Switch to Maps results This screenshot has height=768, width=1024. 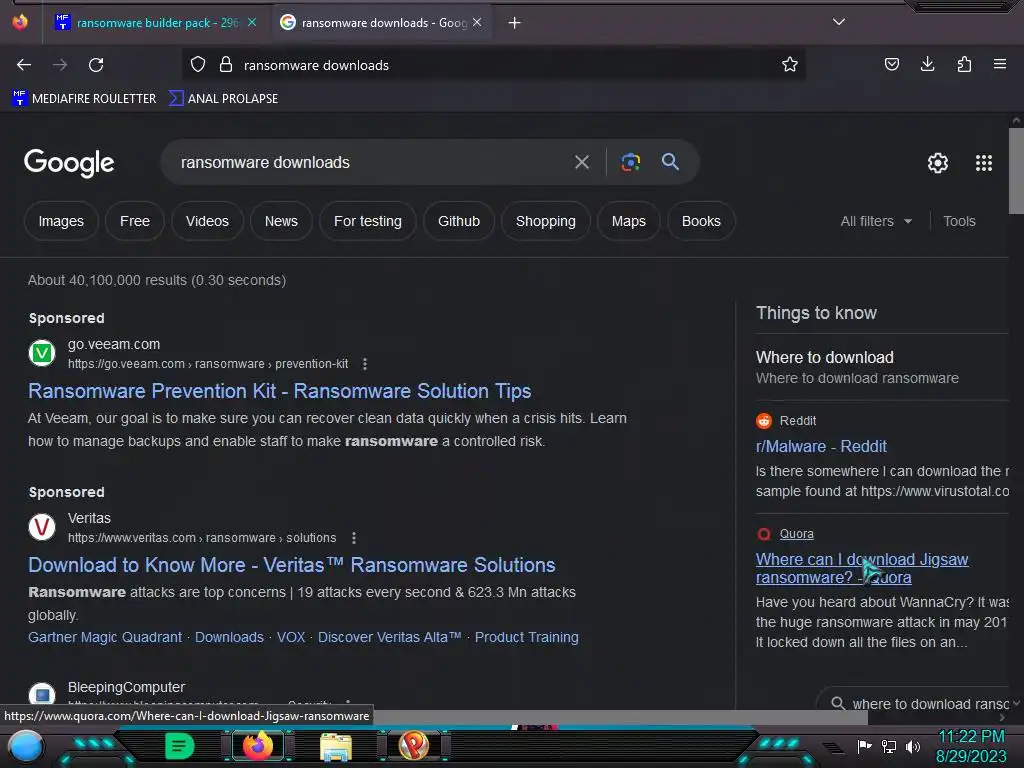pos(628,221)
